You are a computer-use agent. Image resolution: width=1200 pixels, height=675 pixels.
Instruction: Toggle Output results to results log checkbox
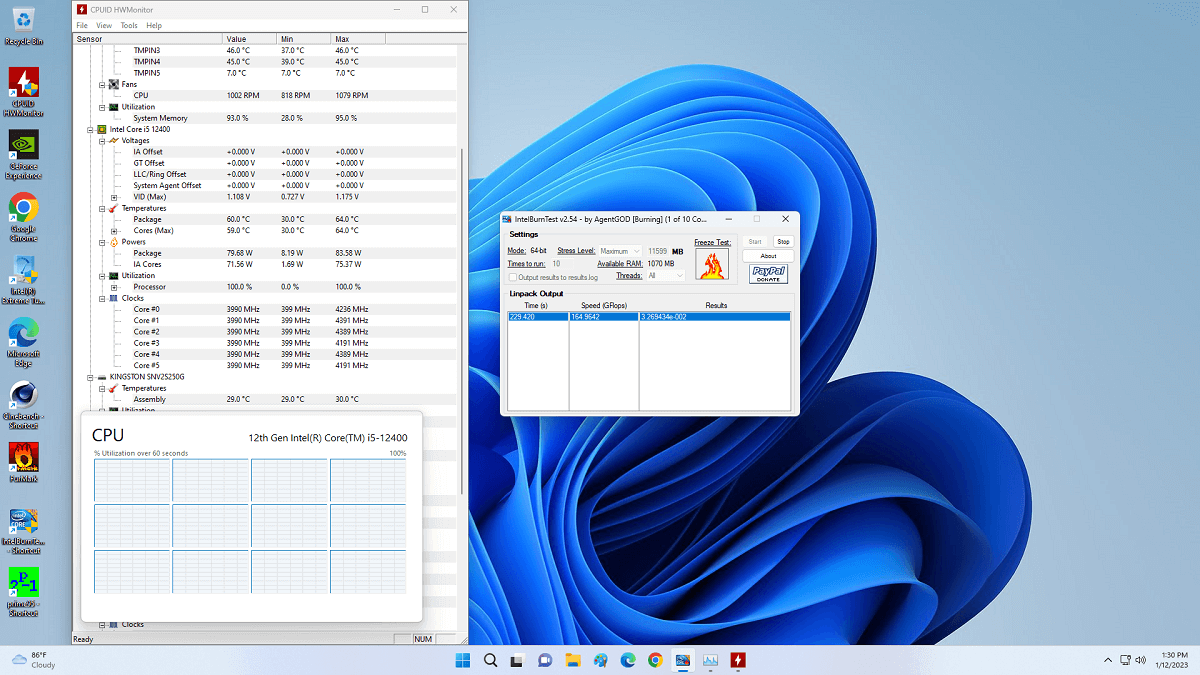tap(513, 277)
